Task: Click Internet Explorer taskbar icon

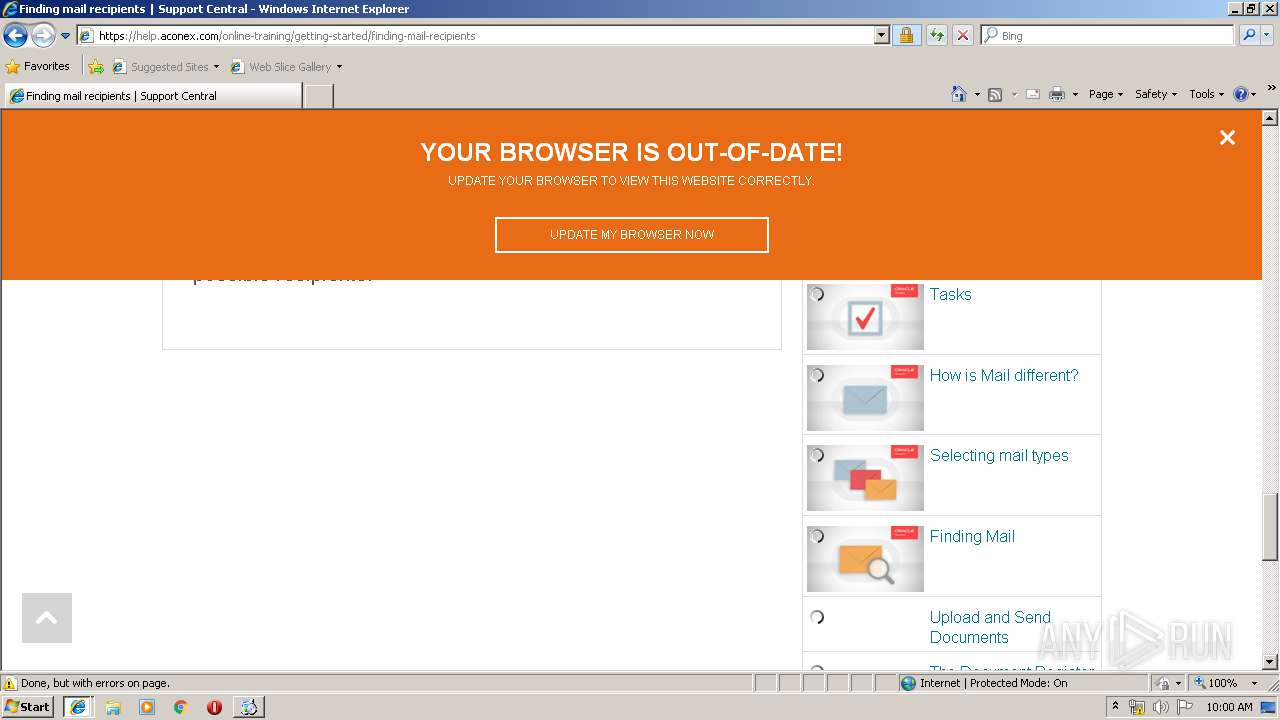Action: coord(77,707)
